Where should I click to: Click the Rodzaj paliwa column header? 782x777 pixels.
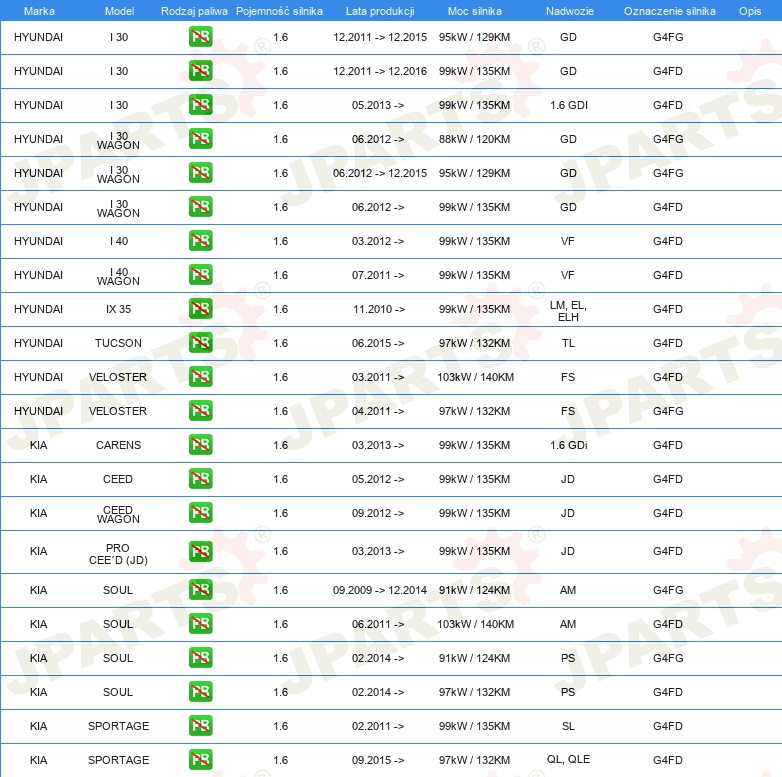pos(194,11)
